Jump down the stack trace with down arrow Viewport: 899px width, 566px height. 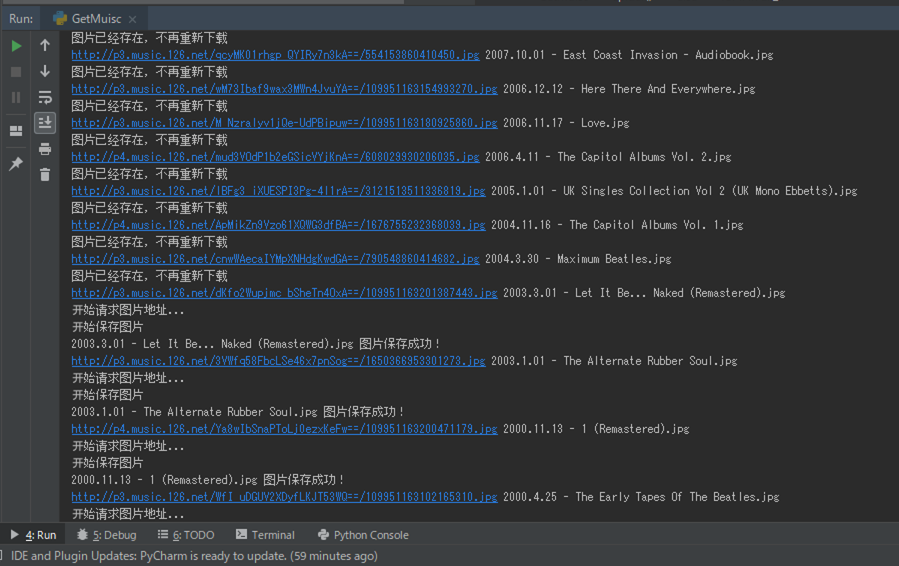point(45,71)
